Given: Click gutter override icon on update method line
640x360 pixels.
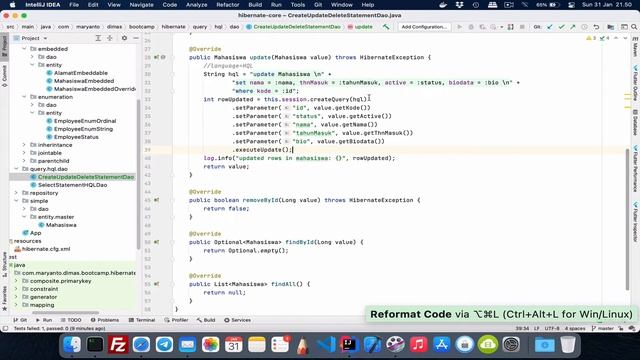Looking at the screenshot, I should (156, 58).
